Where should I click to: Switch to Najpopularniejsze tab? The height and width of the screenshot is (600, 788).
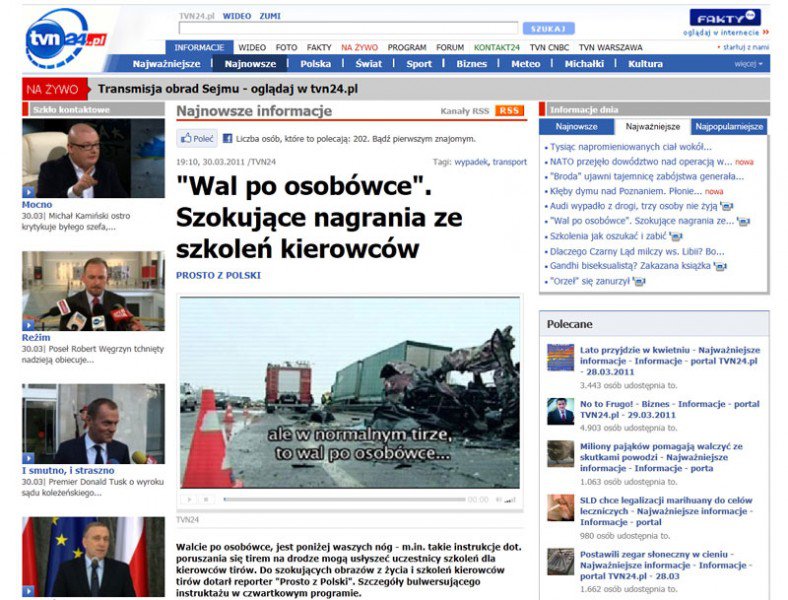click(x=729, y=127)
